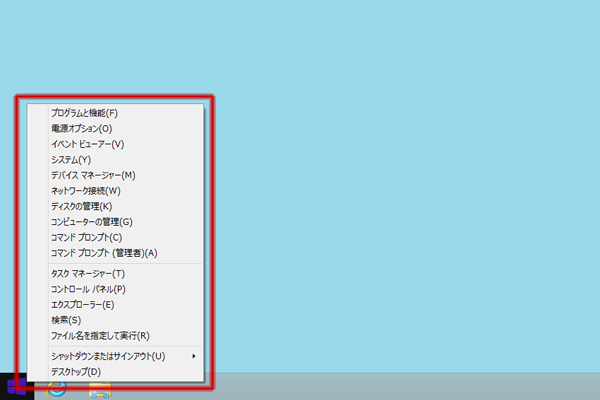Open ネットワーク接続(W) entry
Image resolution: width=600 pixels, height=400 pixels.
pos(115,191)
